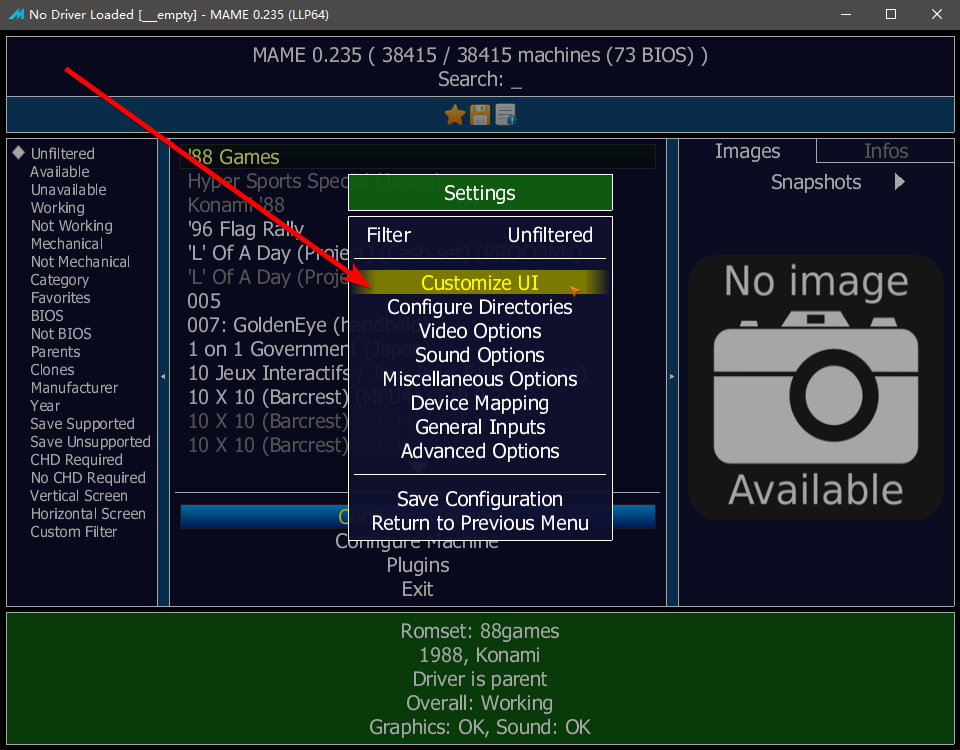Switch to the Infos tab
The width and height of the screenshot is (960, 750).
point(885,151)
